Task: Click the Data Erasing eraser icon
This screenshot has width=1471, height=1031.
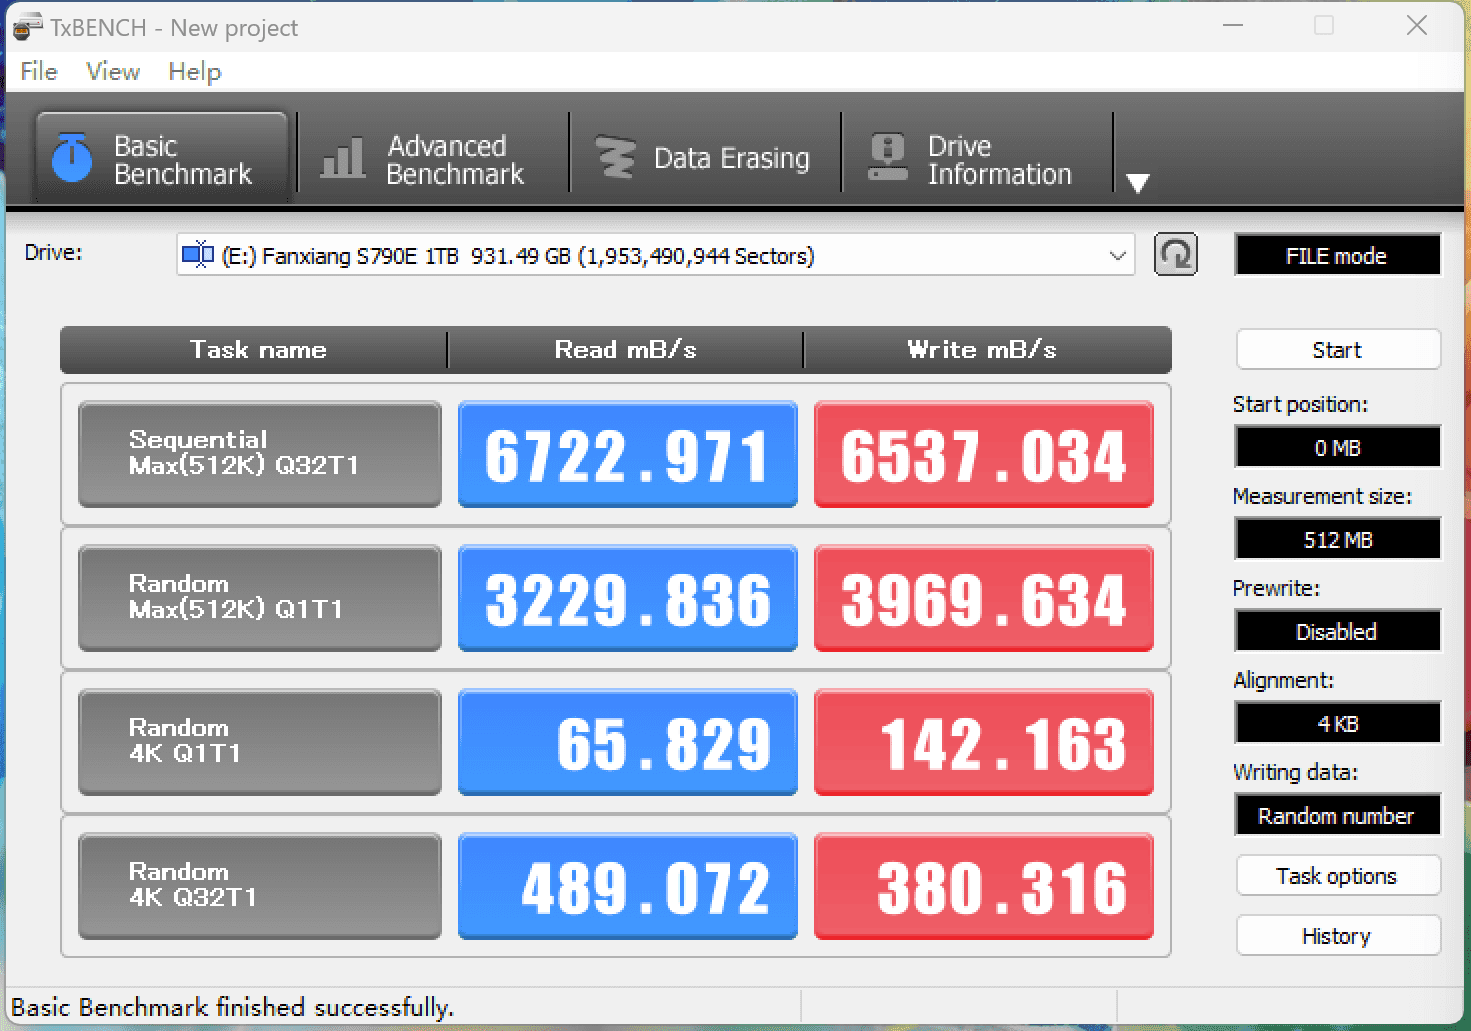Action: click(x=614, y=156)
